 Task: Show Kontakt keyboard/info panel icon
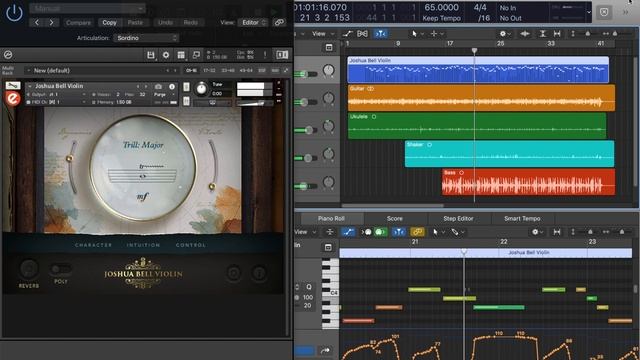282,55
